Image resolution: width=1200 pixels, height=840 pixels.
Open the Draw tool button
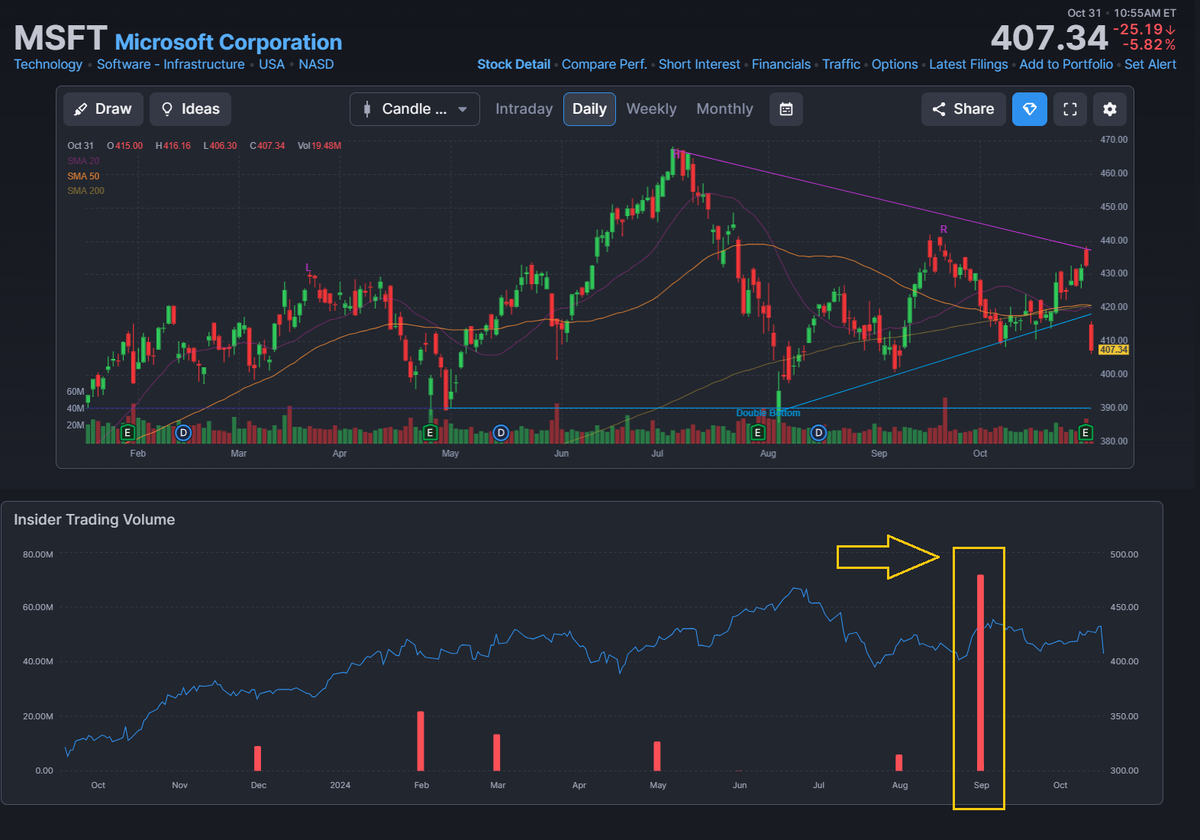(103, 109)
